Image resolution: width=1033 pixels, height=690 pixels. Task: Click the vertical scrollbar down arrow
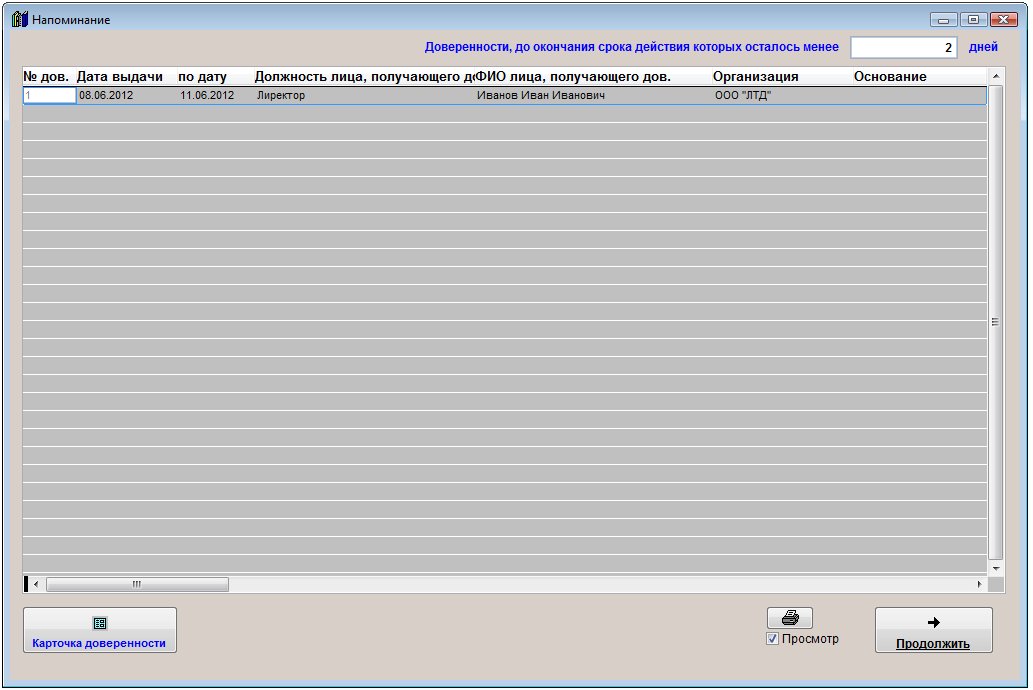[x=996, y=568]
